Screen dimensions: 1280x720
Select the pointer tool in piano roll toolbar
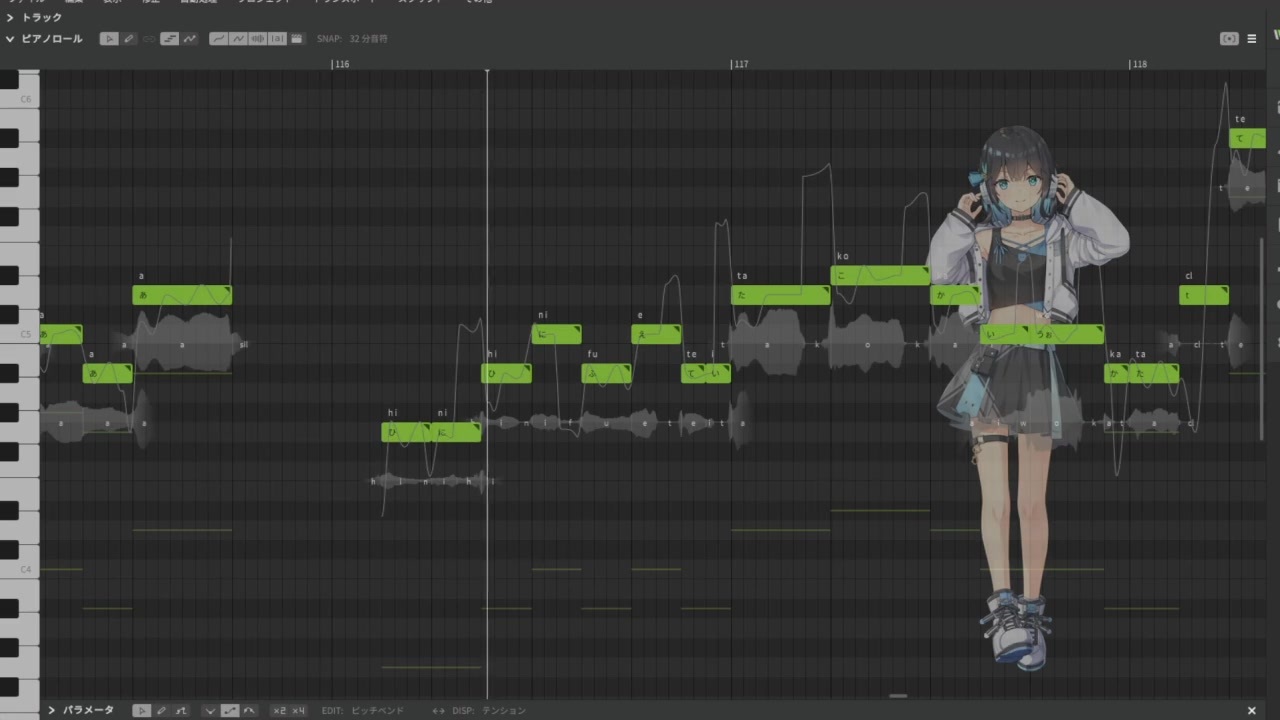point(109,39)
